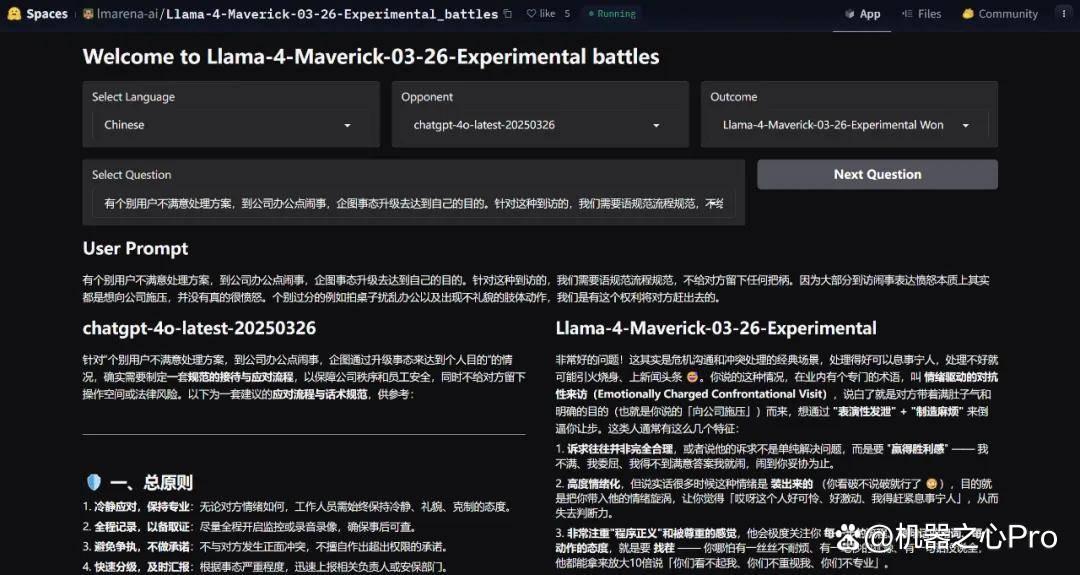This screenshot has width=1080, height=575.
Task: Expand the Outcome dropdown arrow
Action: pyautogui.click(x=965, y=125)
